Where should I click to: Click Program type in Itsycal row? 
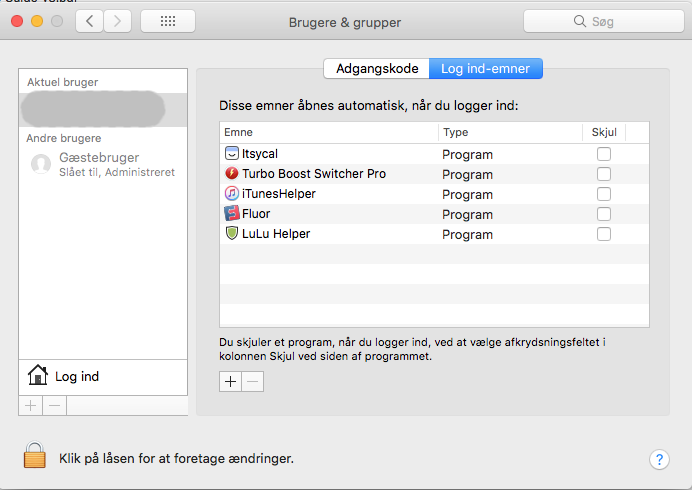pyautogui.click(x=467, y=155)
